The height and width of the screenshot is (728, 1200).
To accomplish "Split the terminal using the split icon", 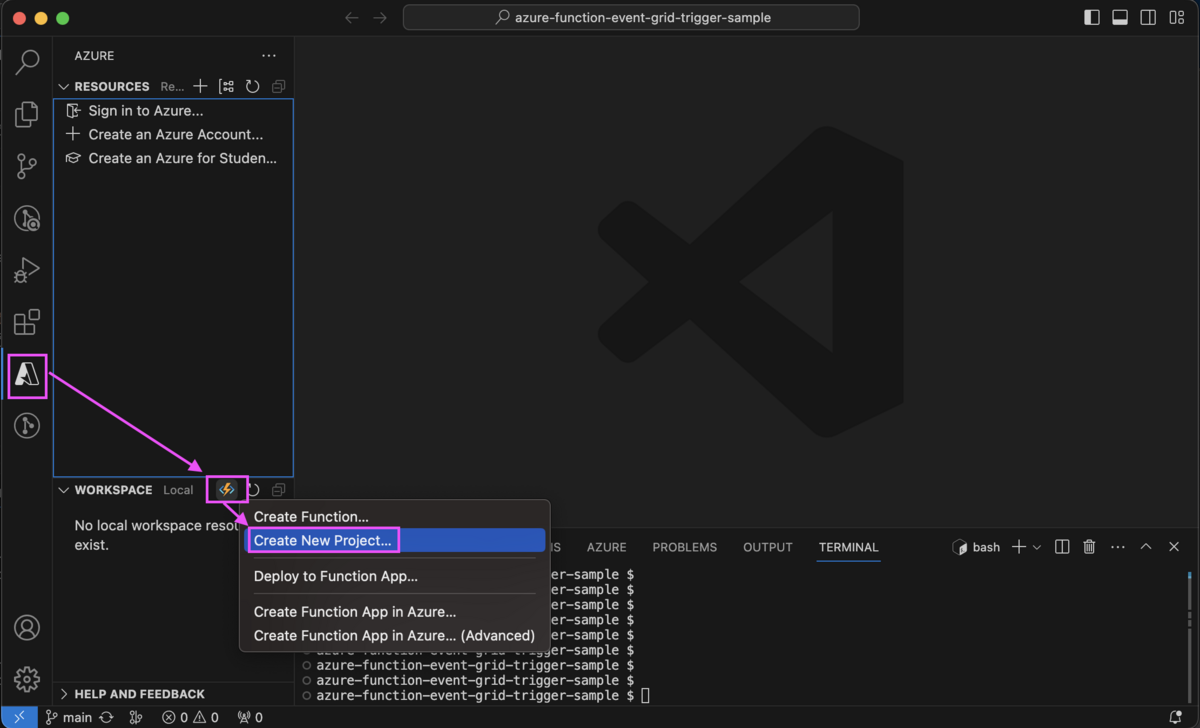I will pos(1061,547).
